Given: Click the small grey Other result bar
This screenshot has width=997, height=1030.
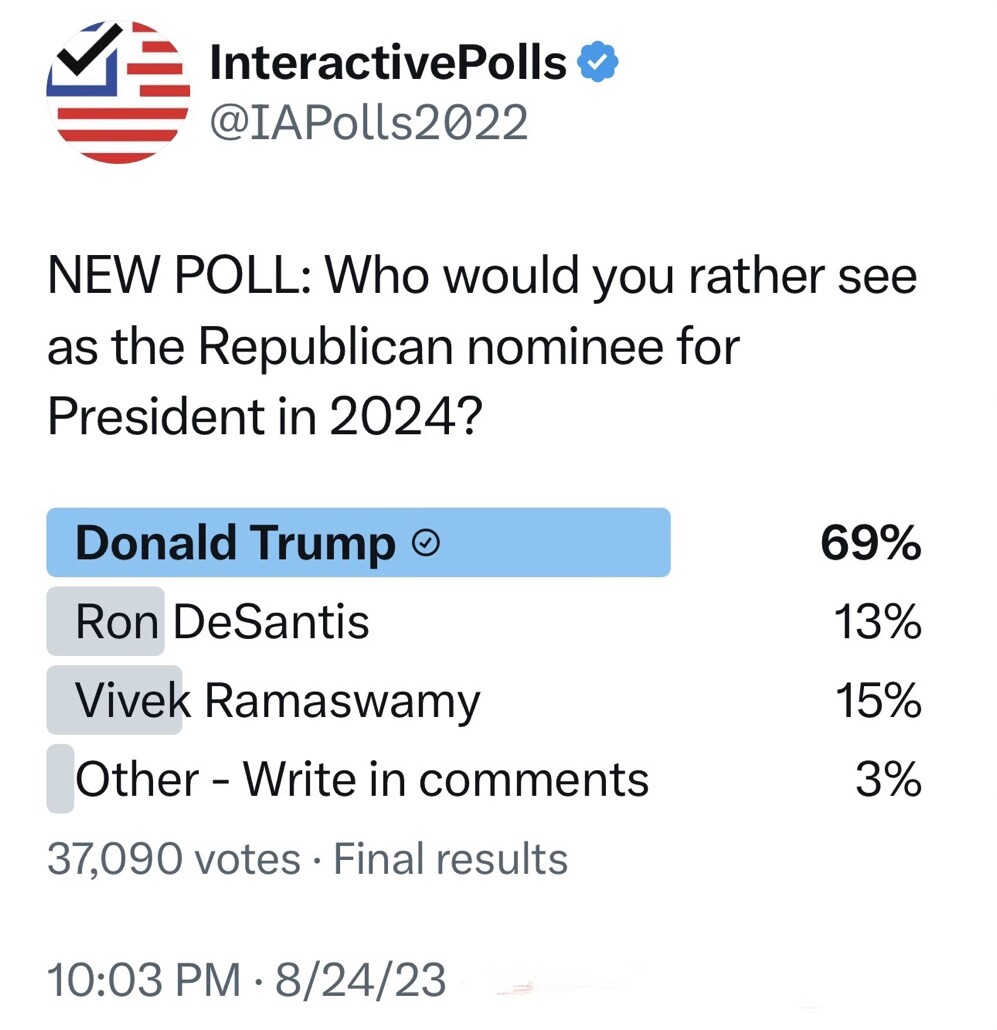Looking at the screenshot, I should 60,779.
